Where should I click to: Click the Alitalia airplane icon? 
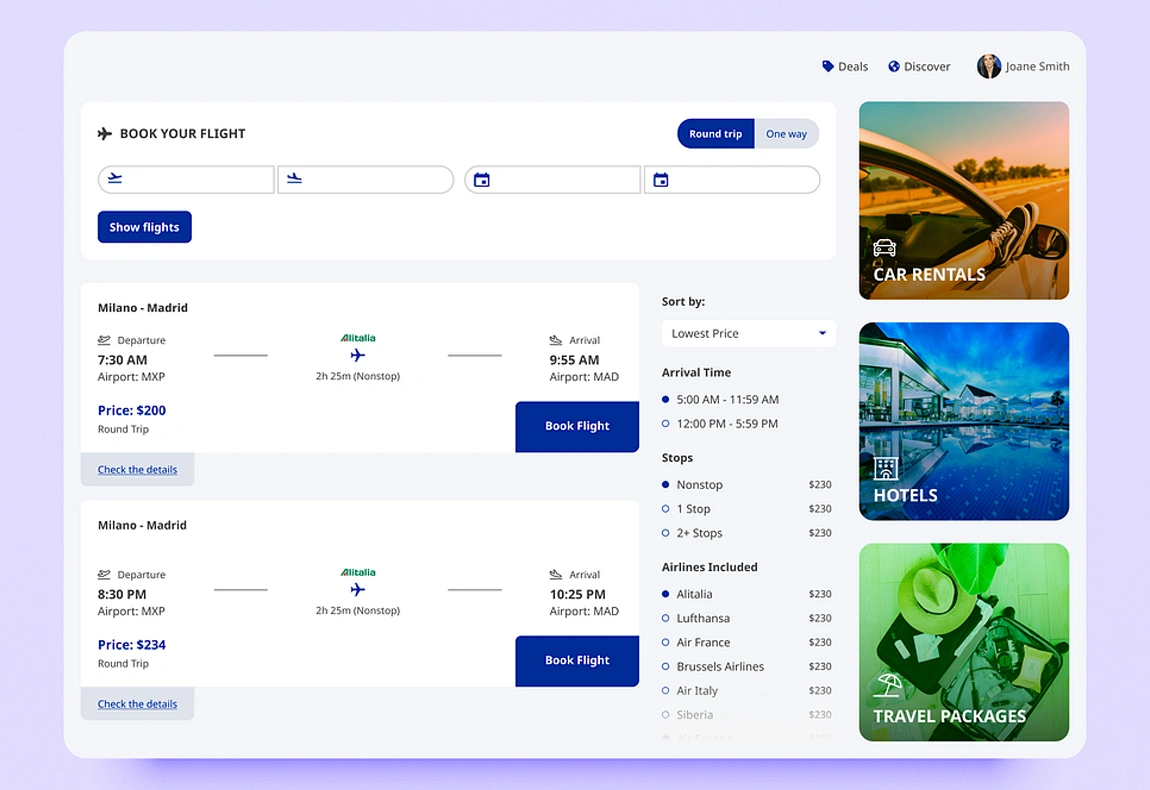pos(357,353)
